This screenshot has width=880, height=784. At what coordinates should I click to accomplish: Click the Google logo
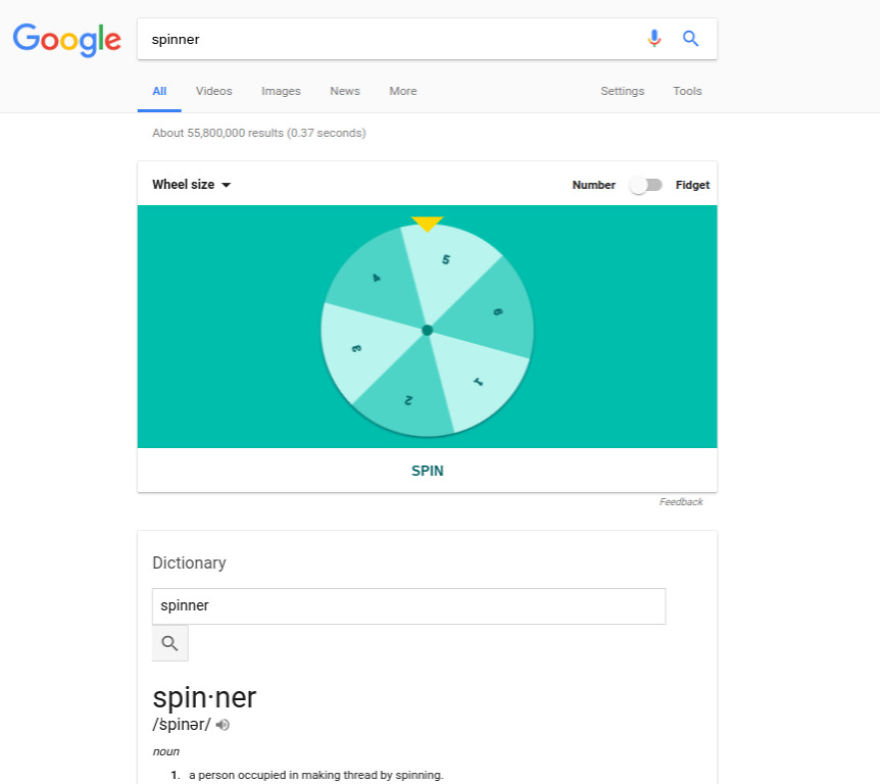66,40
